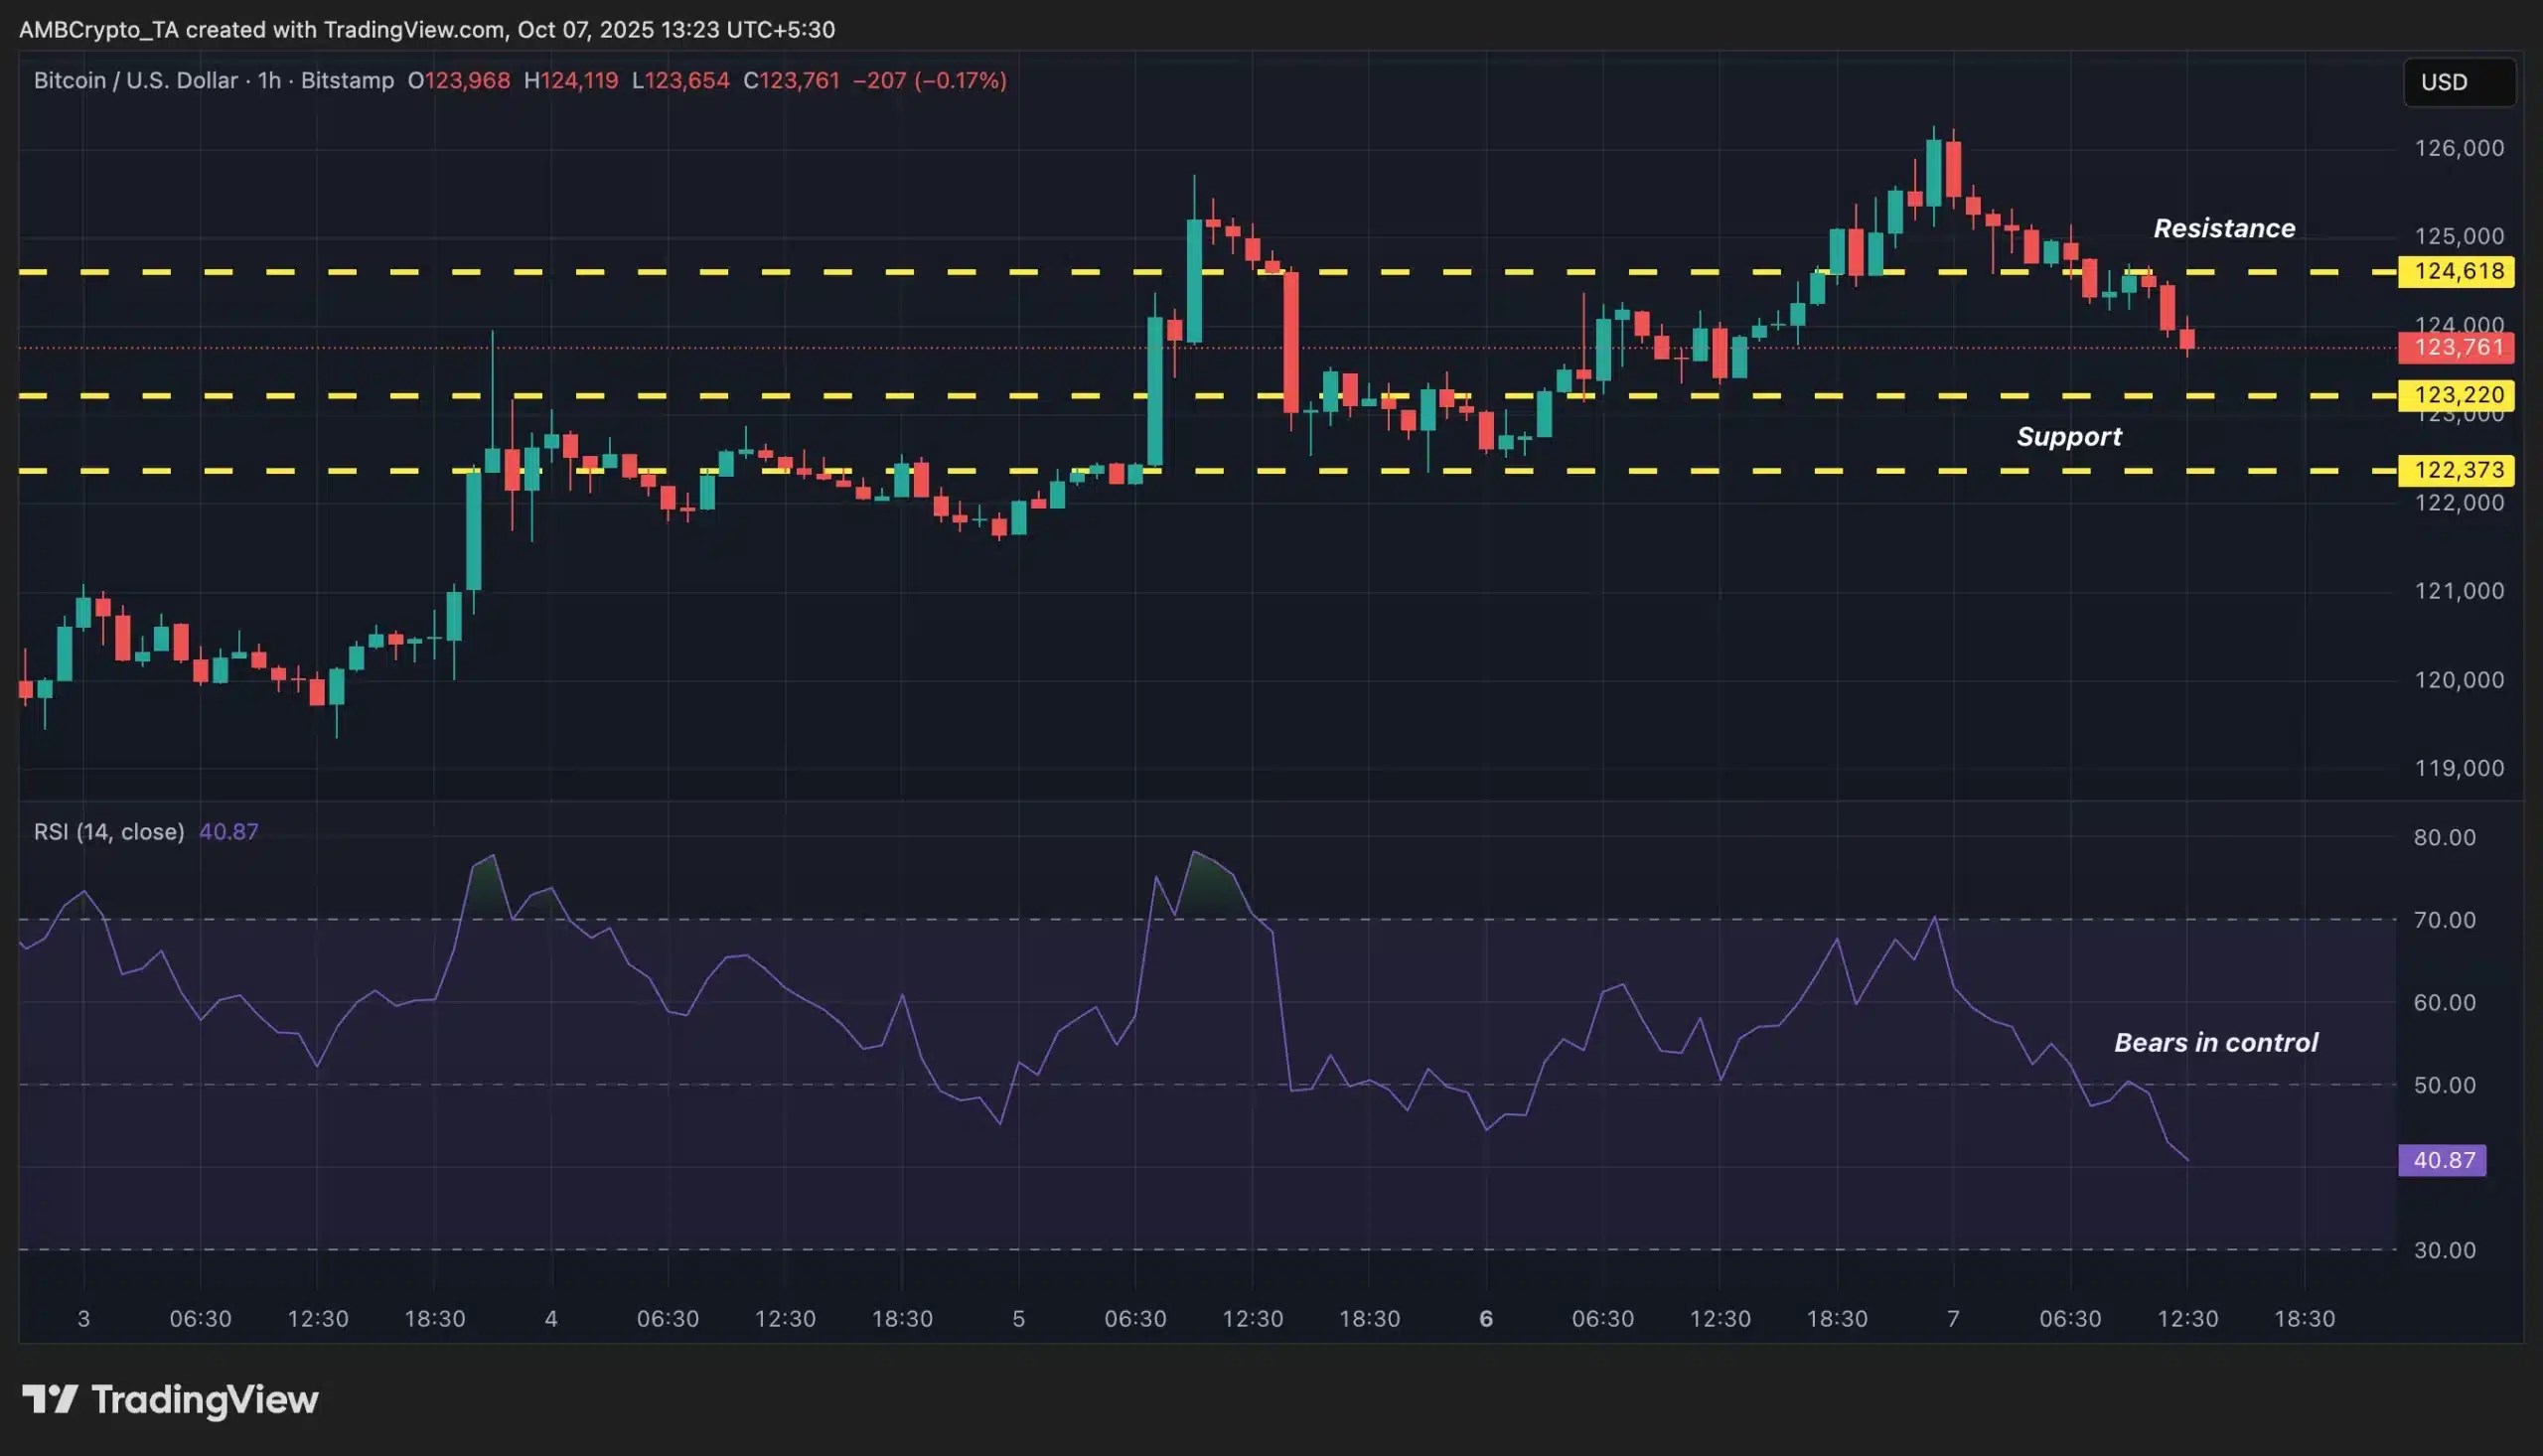Click the RSI (14, close) indicator label
This screenshot has height=1456, width=2543.
[x=110, y=831]
